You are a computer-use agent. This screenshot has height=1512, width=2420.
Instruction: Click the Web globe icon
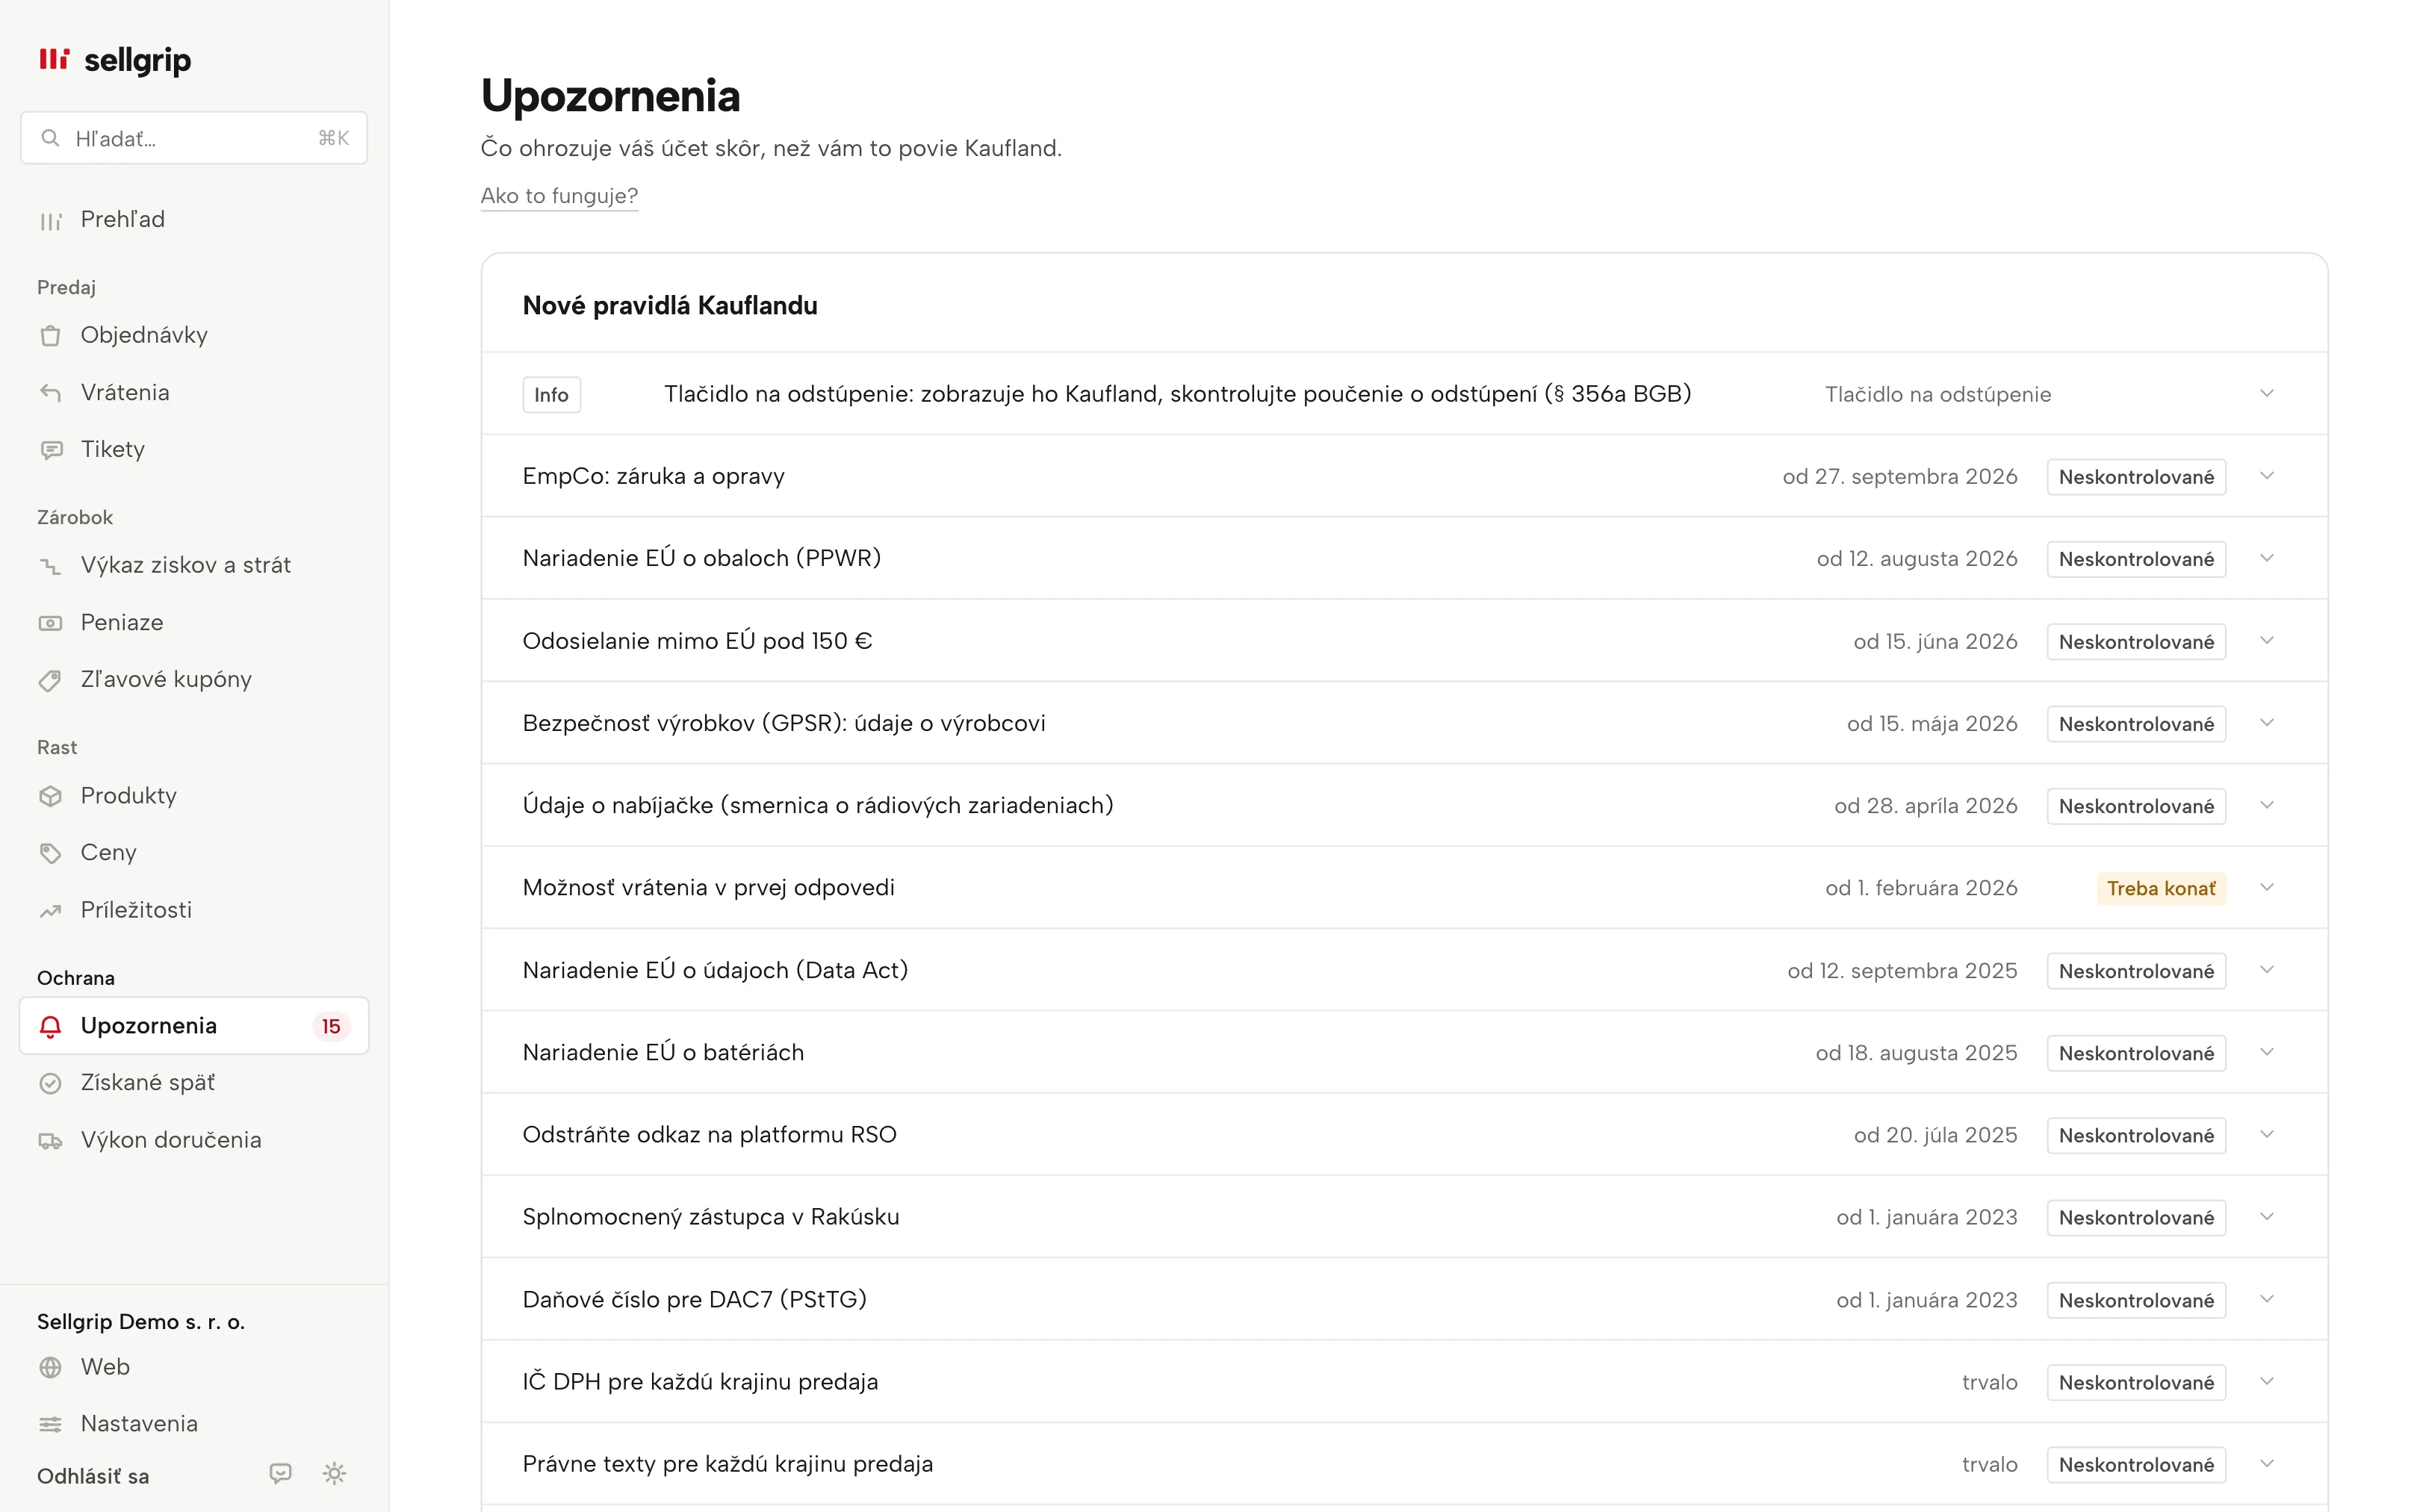coord(50,1367)
